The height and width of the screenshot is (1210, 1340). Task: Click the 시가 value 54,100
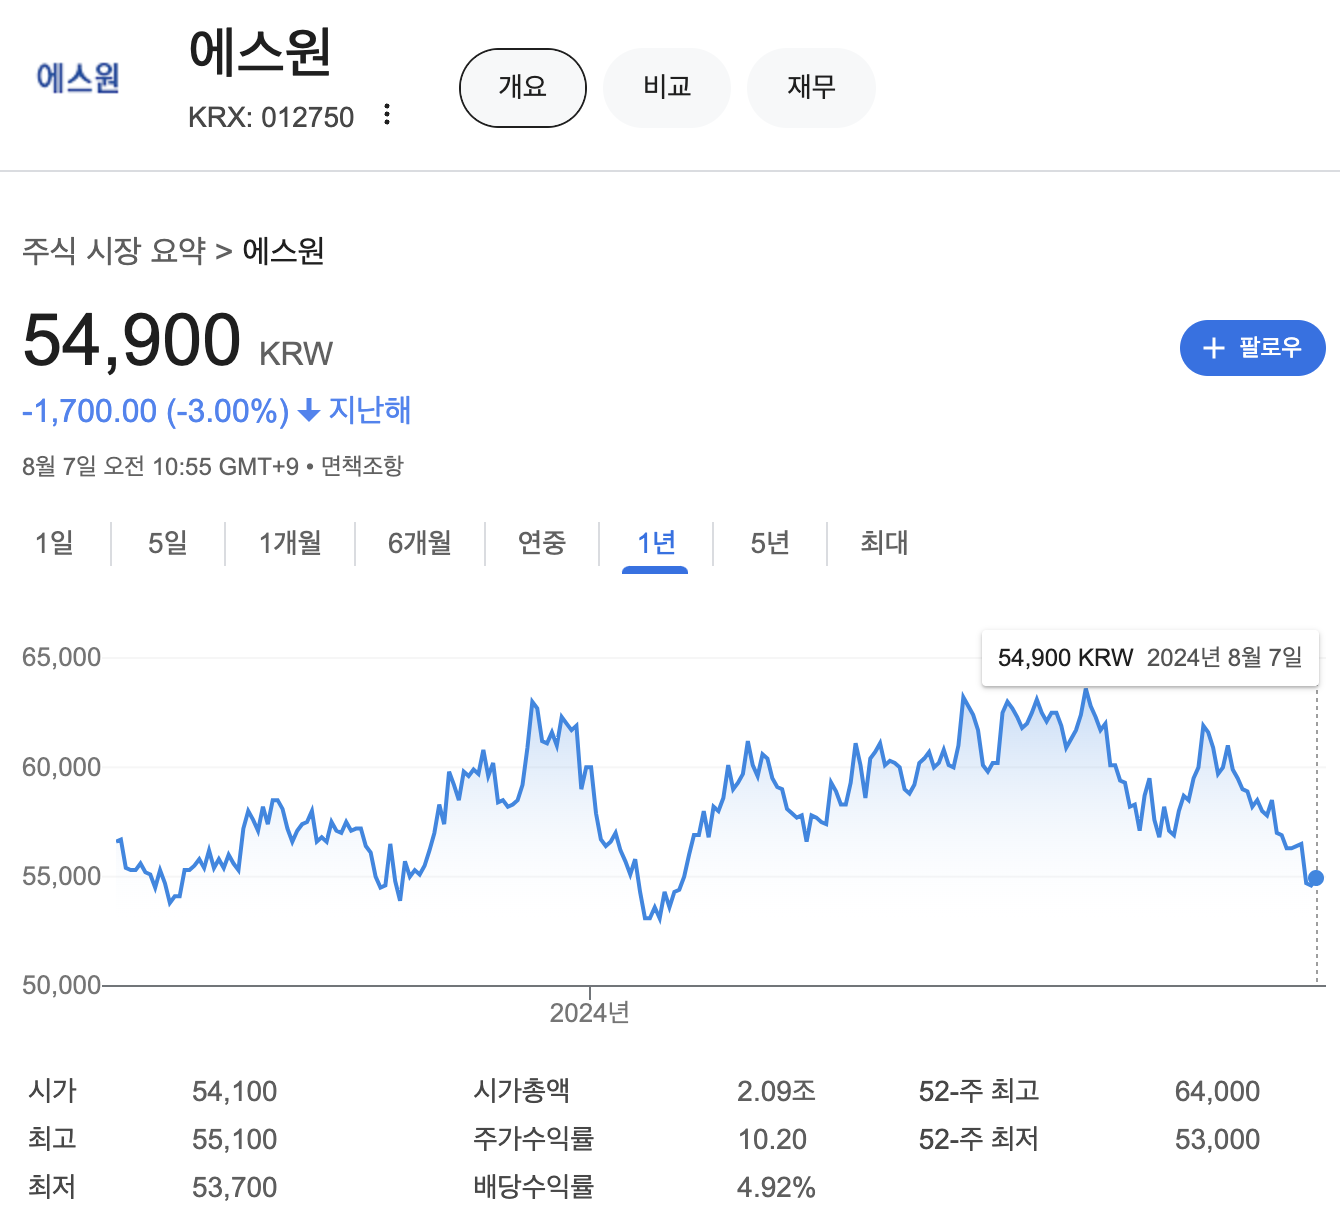[234, 1091]
